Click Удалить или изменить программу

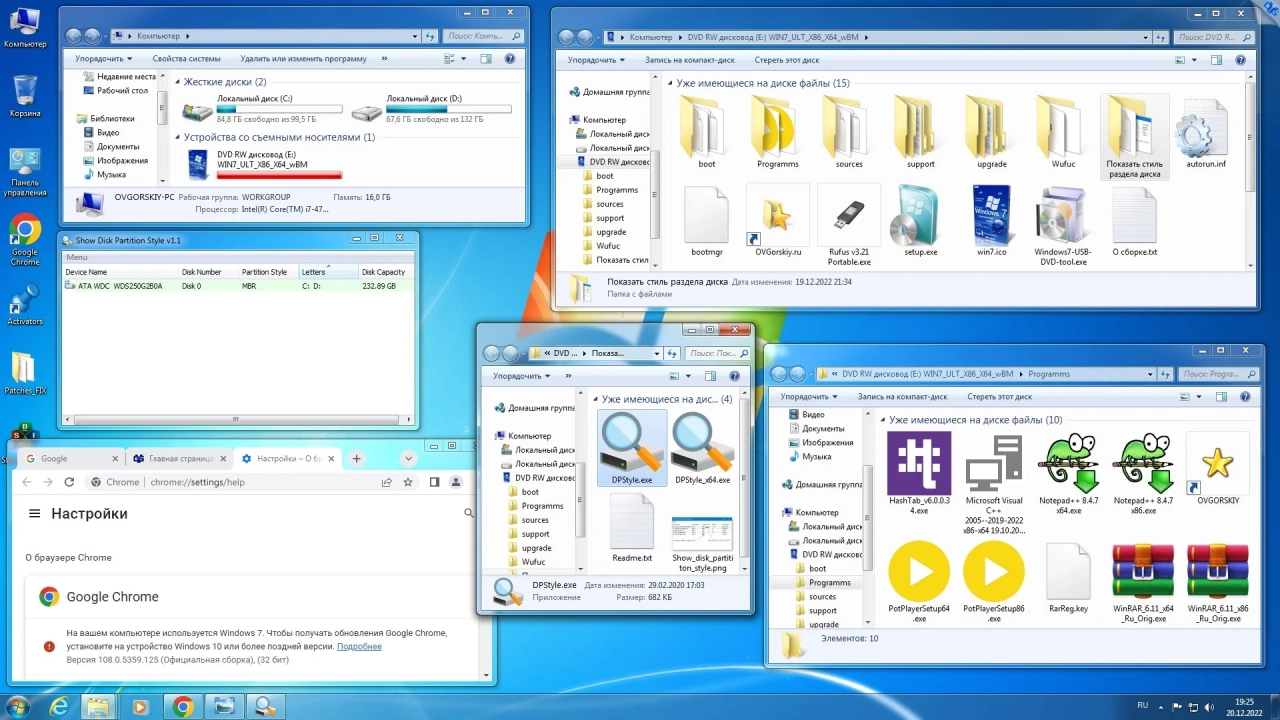click(x=303, y=59)
